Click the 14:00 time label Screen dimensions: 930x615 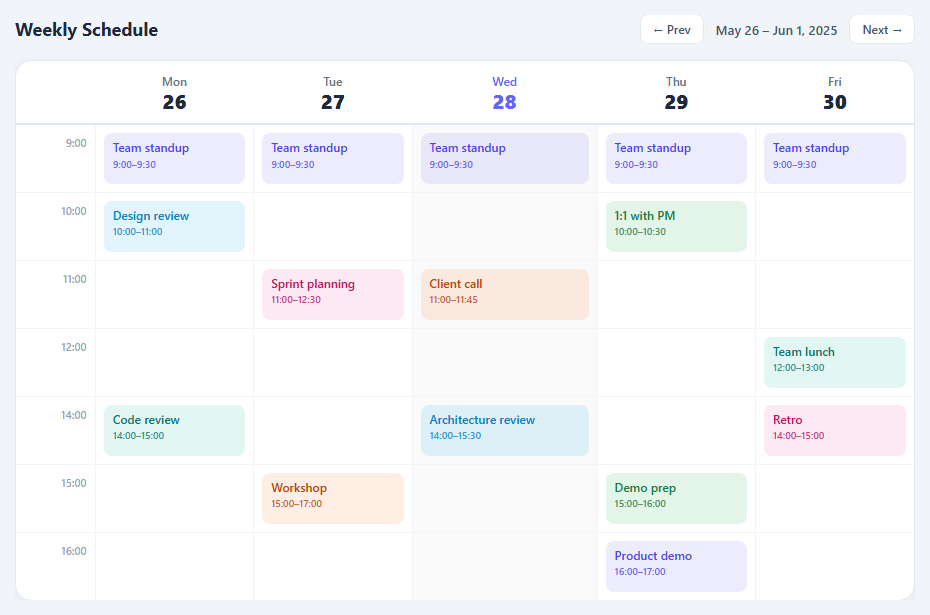click(x=74, y=415)
